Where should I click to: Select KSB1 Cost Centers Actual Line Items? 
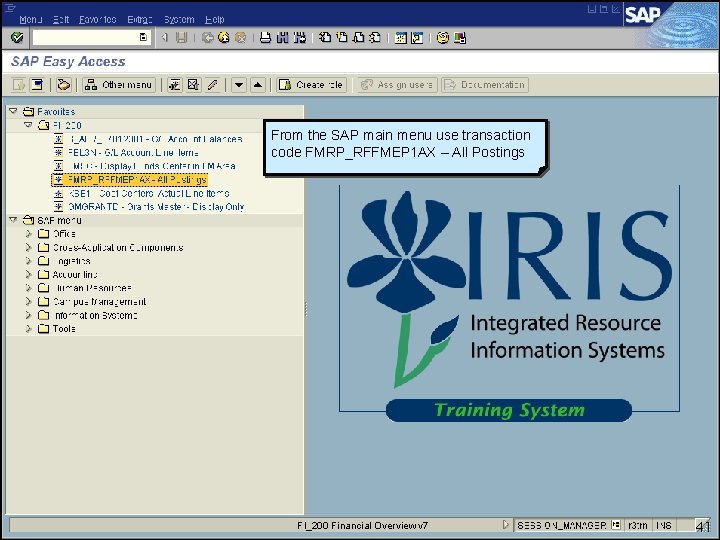click(149, 193)
